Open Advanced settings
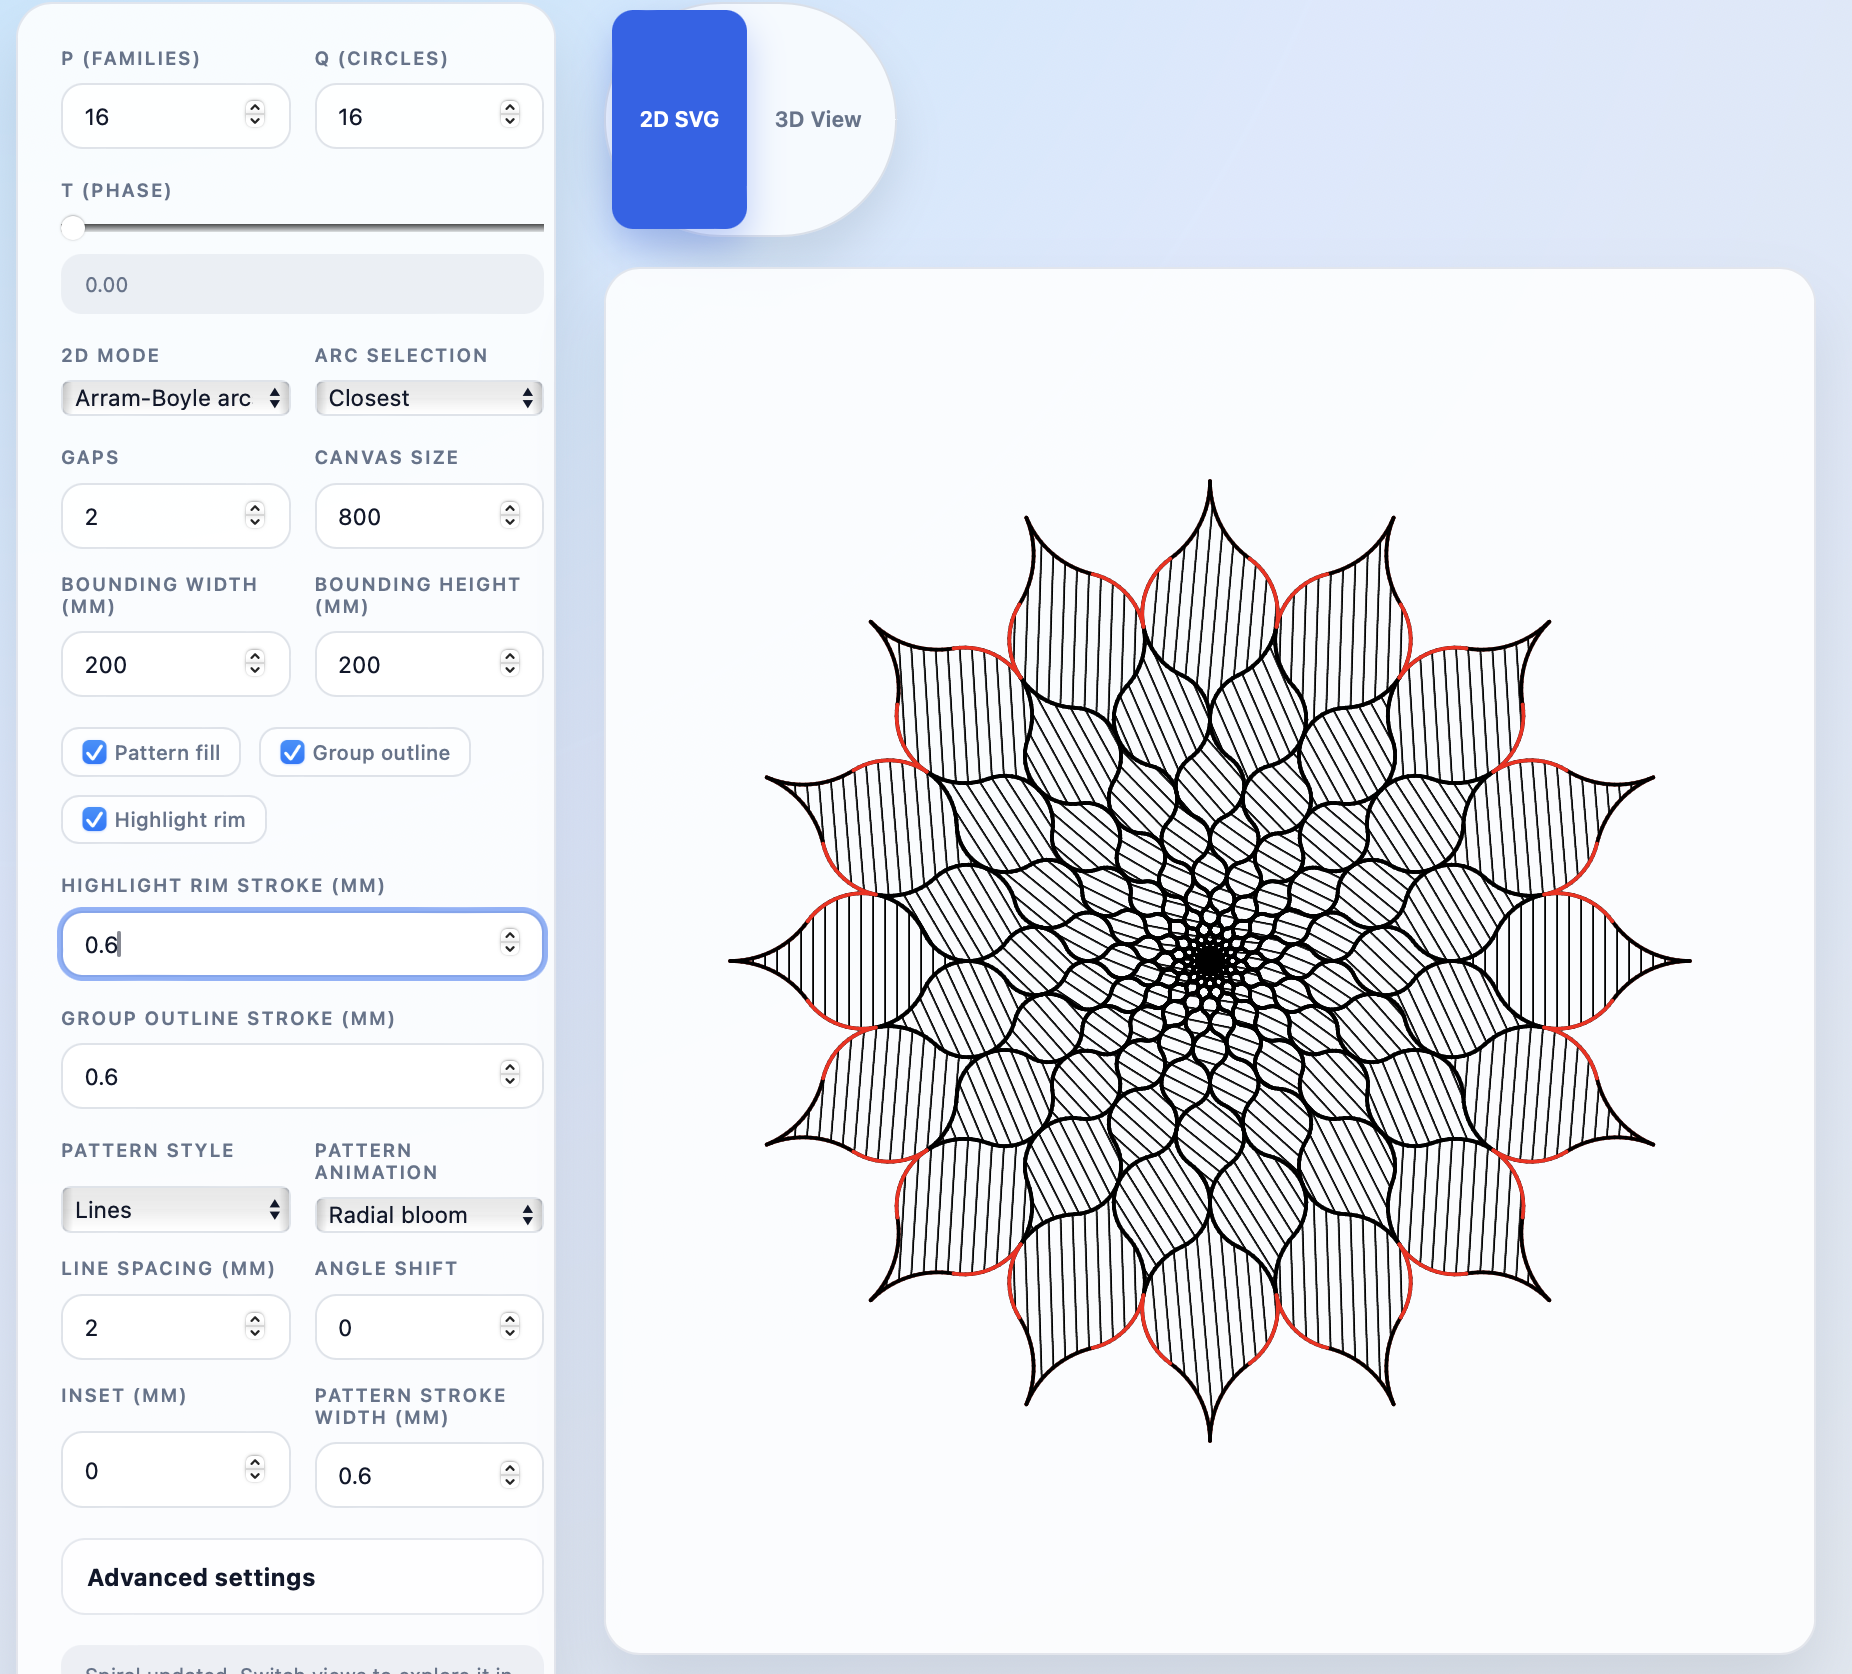This screenshot has height=1674, width=1852. tap(301, 1577)
